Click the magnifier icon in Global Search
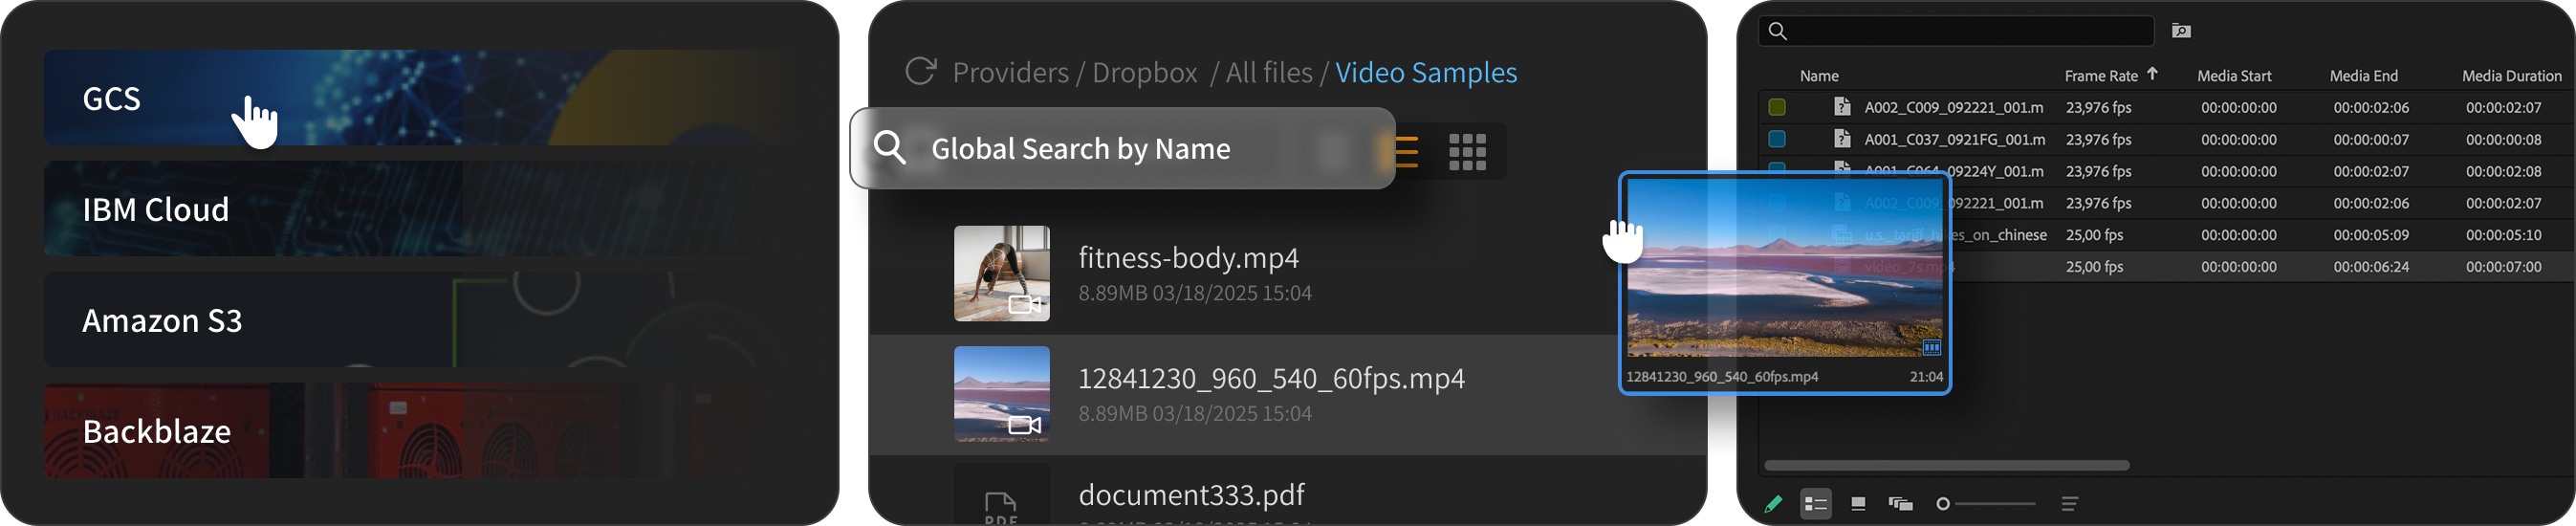The width and height of the screenshot is (2576, 526). click(889, 148)
